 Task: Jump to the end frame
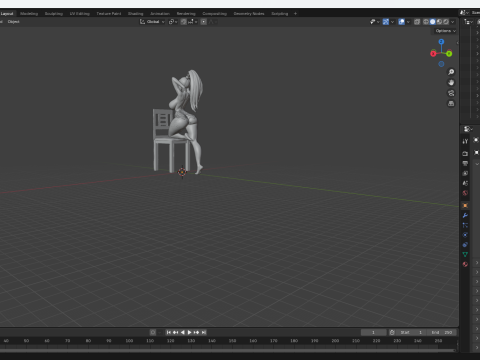[x=204, y=332]
